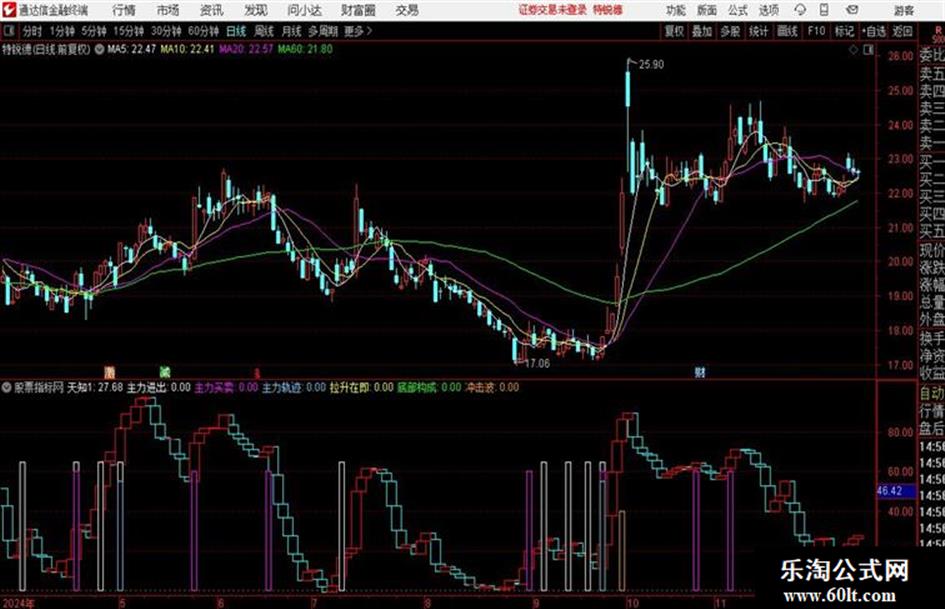Open the mobile phone icon
This screenshot has height=609, width=945.
pyautogui.click(x=824, y=10)
